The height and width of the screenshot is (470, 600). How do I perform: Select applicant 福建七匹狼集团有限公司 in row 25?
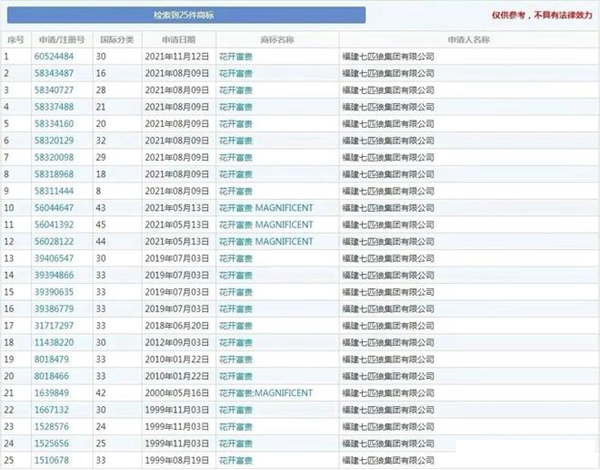(x=388, y=461)
